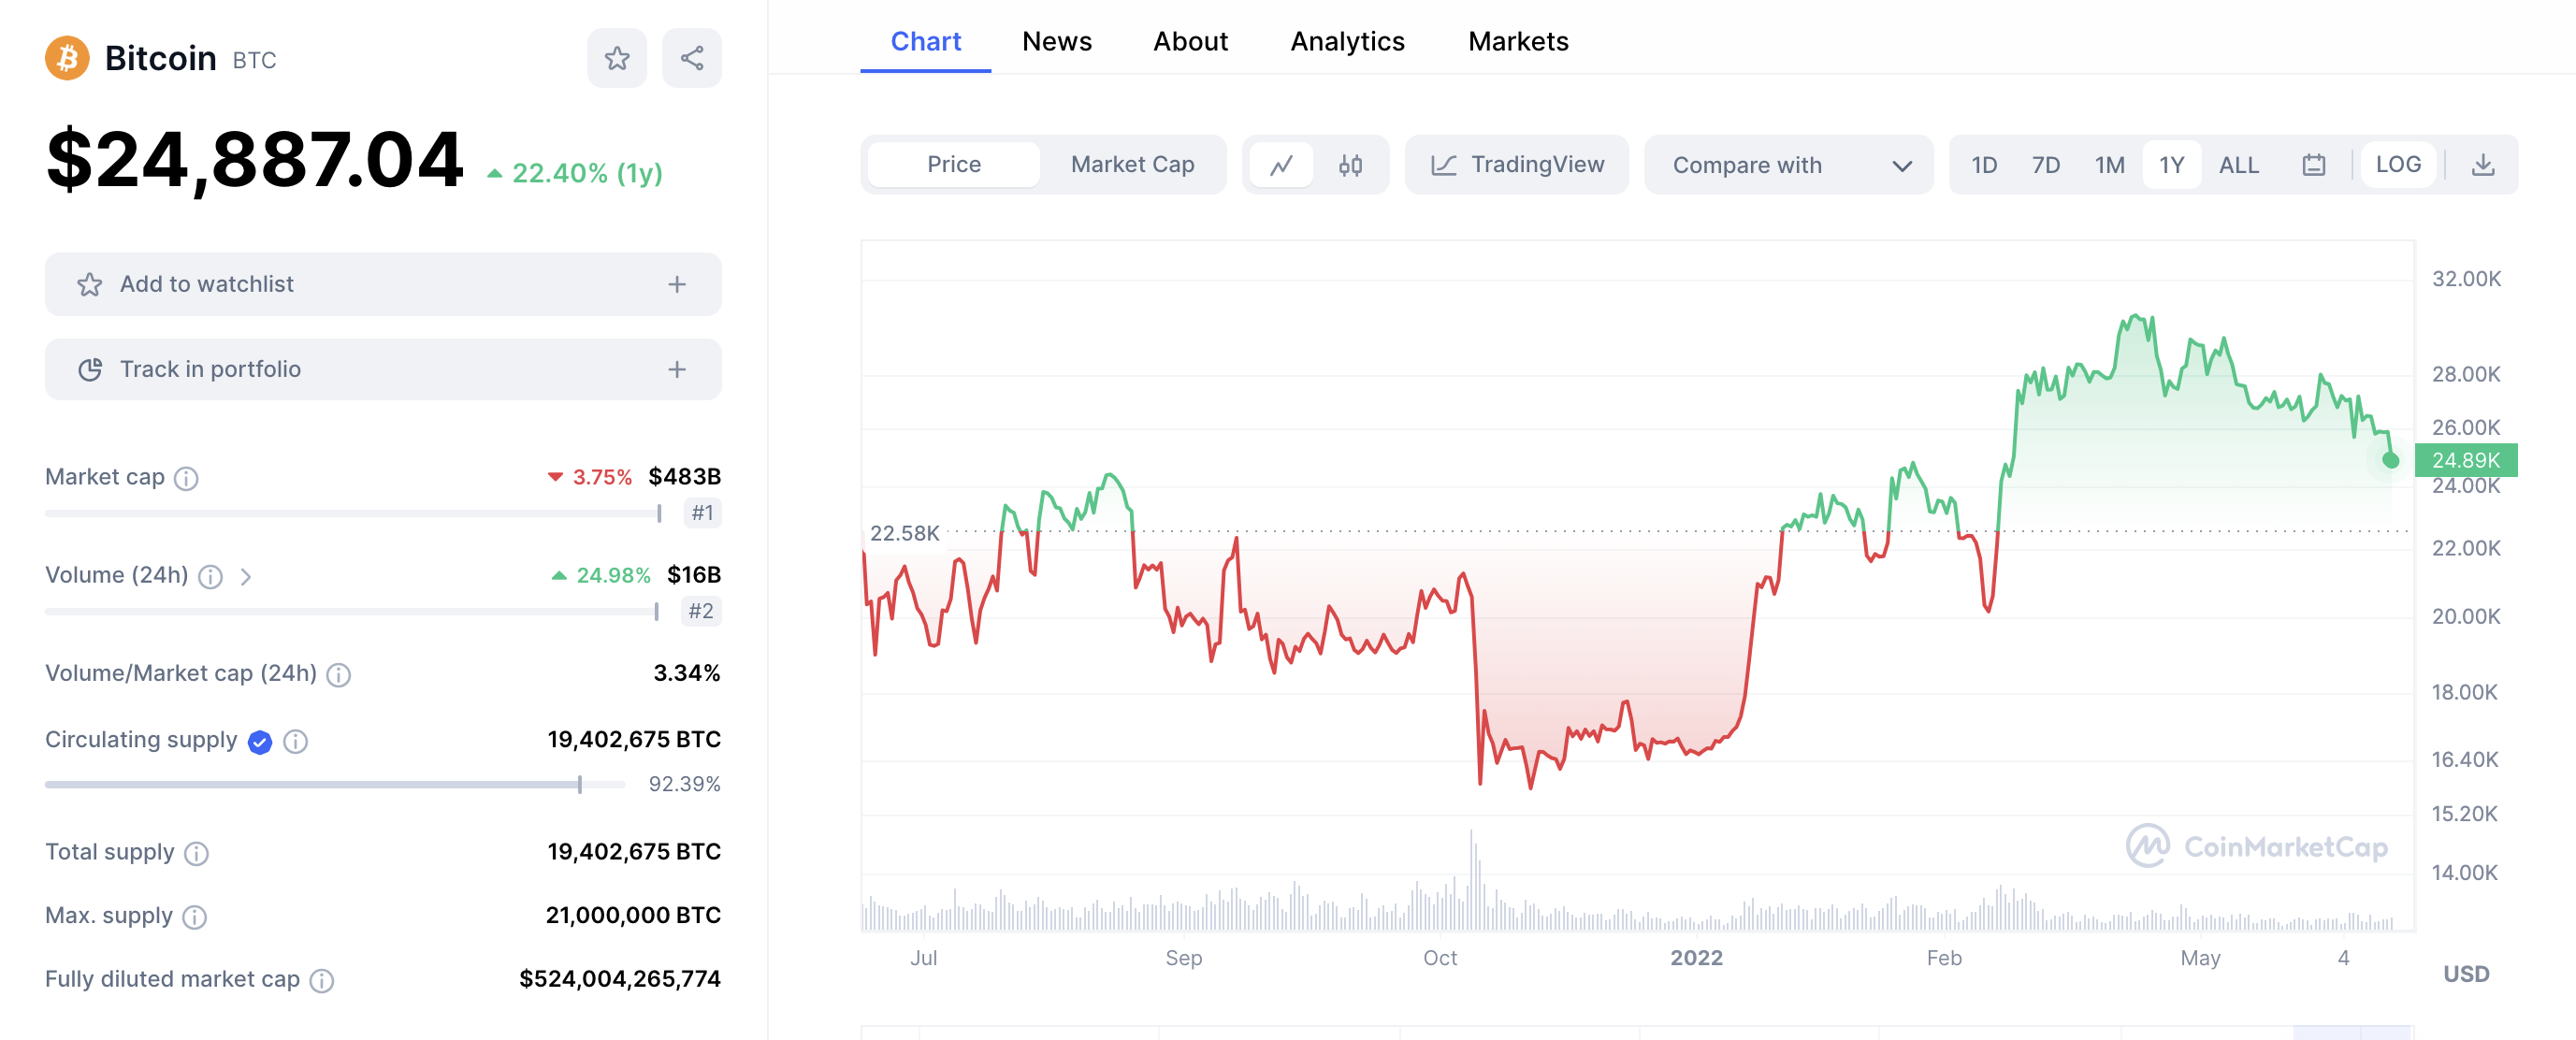The image size is (2576, 1040).
Task: Set chart range to 1Y
Action: (2171, 165)
